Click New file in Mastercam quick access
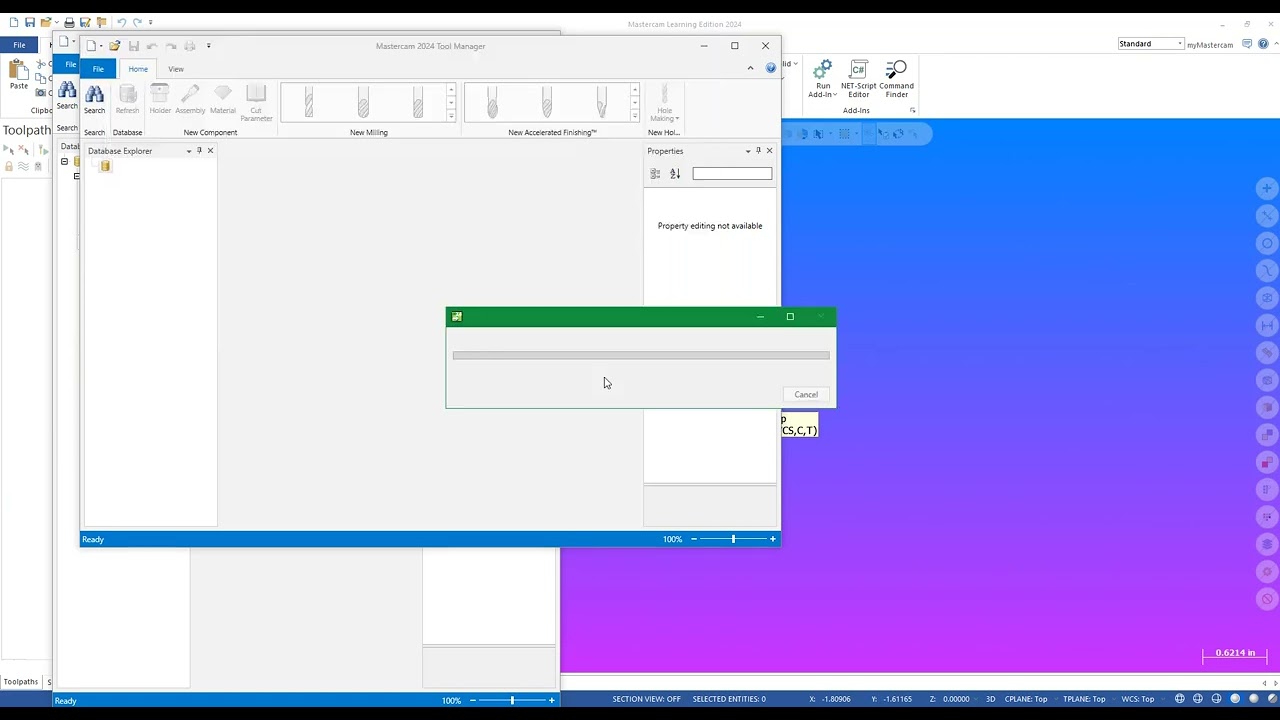The height and width of the screenshot is (720, 1280). 14,22
